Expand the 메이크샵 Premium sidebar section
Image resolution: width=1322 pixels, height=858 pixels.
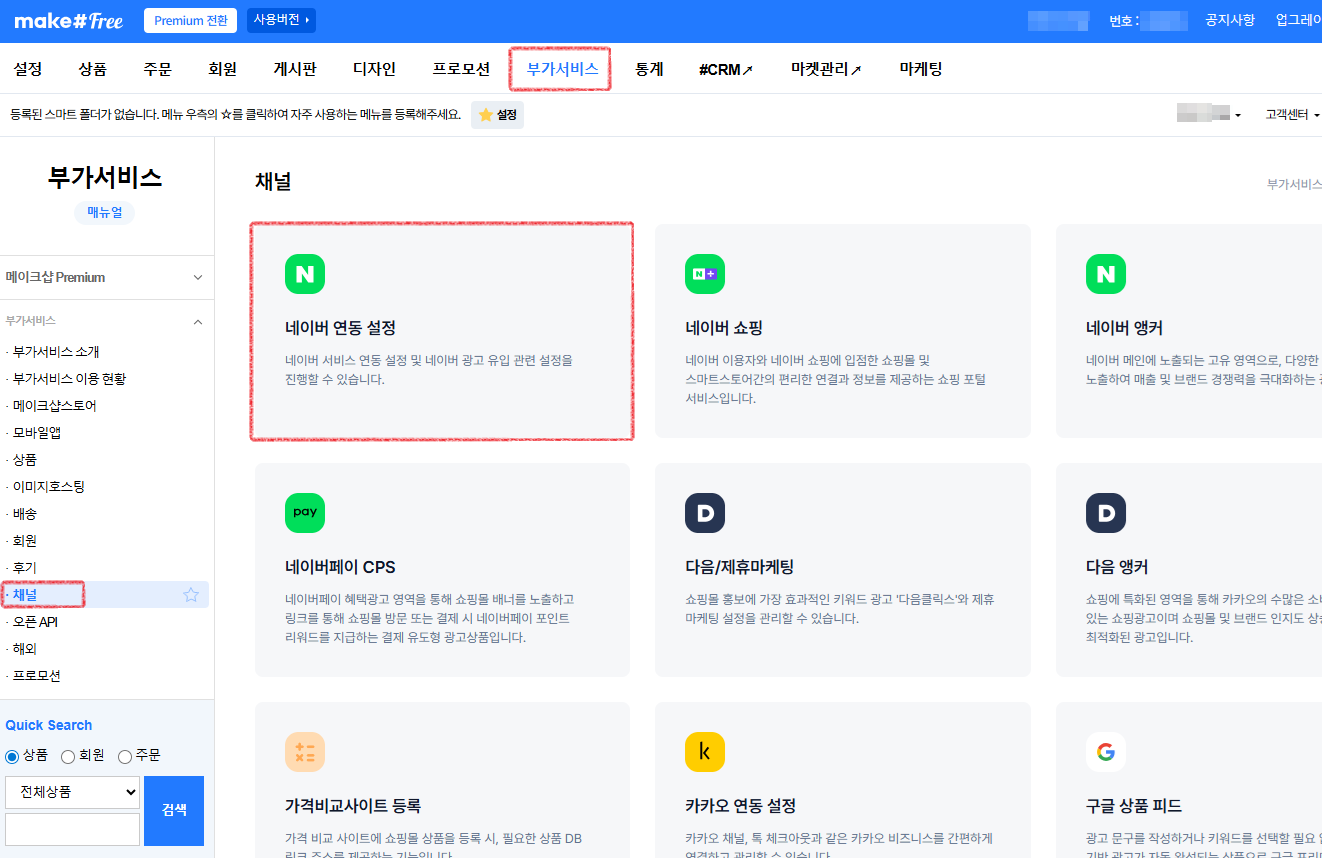point(197,277)
